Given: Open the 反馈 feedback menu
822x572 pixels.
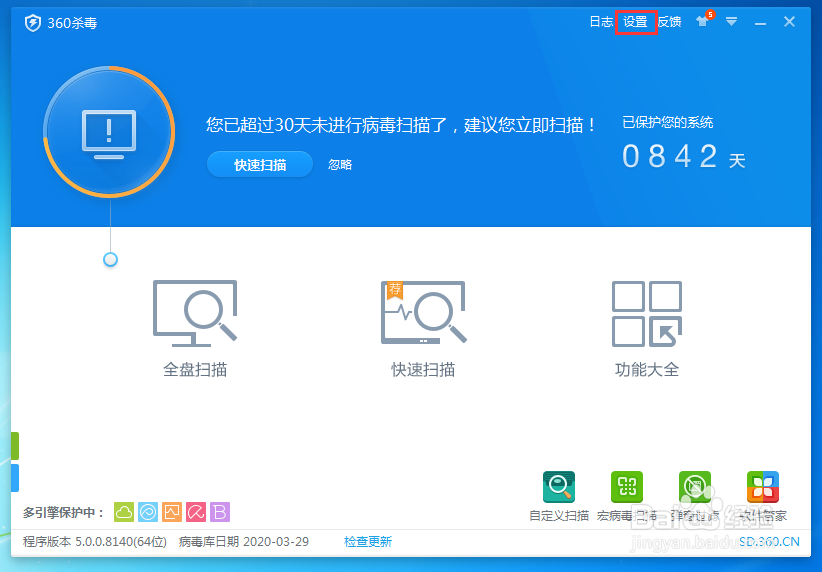Looking at the screenshot, I should (669, 22).
